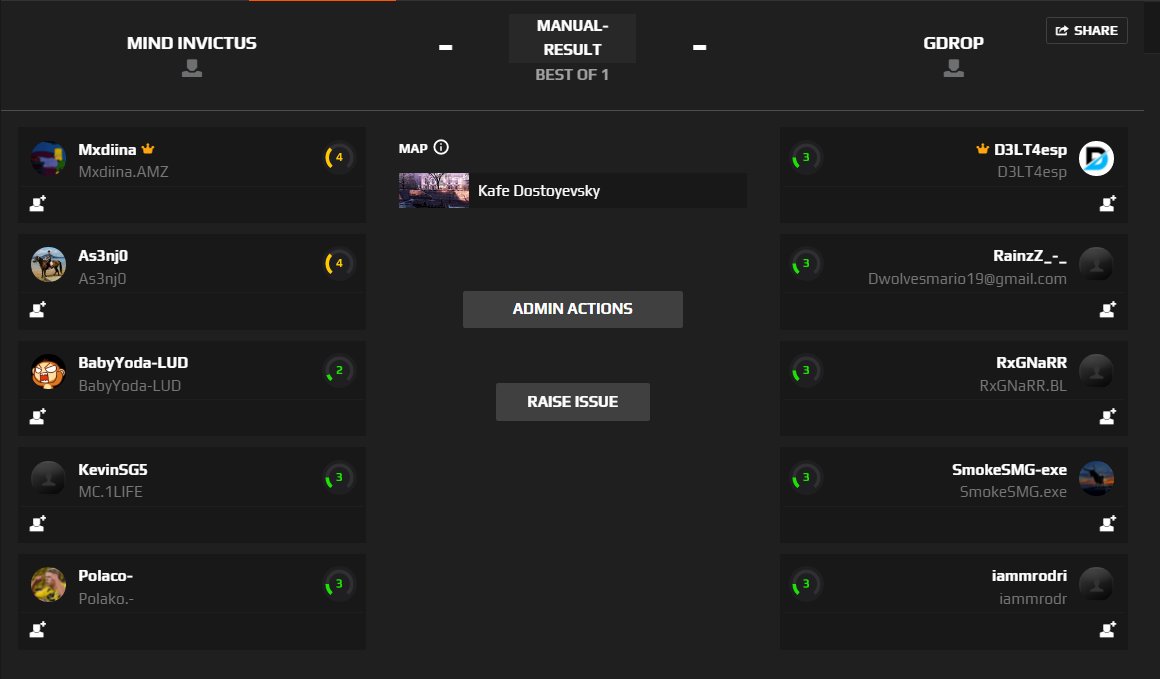
Task: Open KevinSG5's default avatar
Action: pyautogui.click(x=48, y=478)
